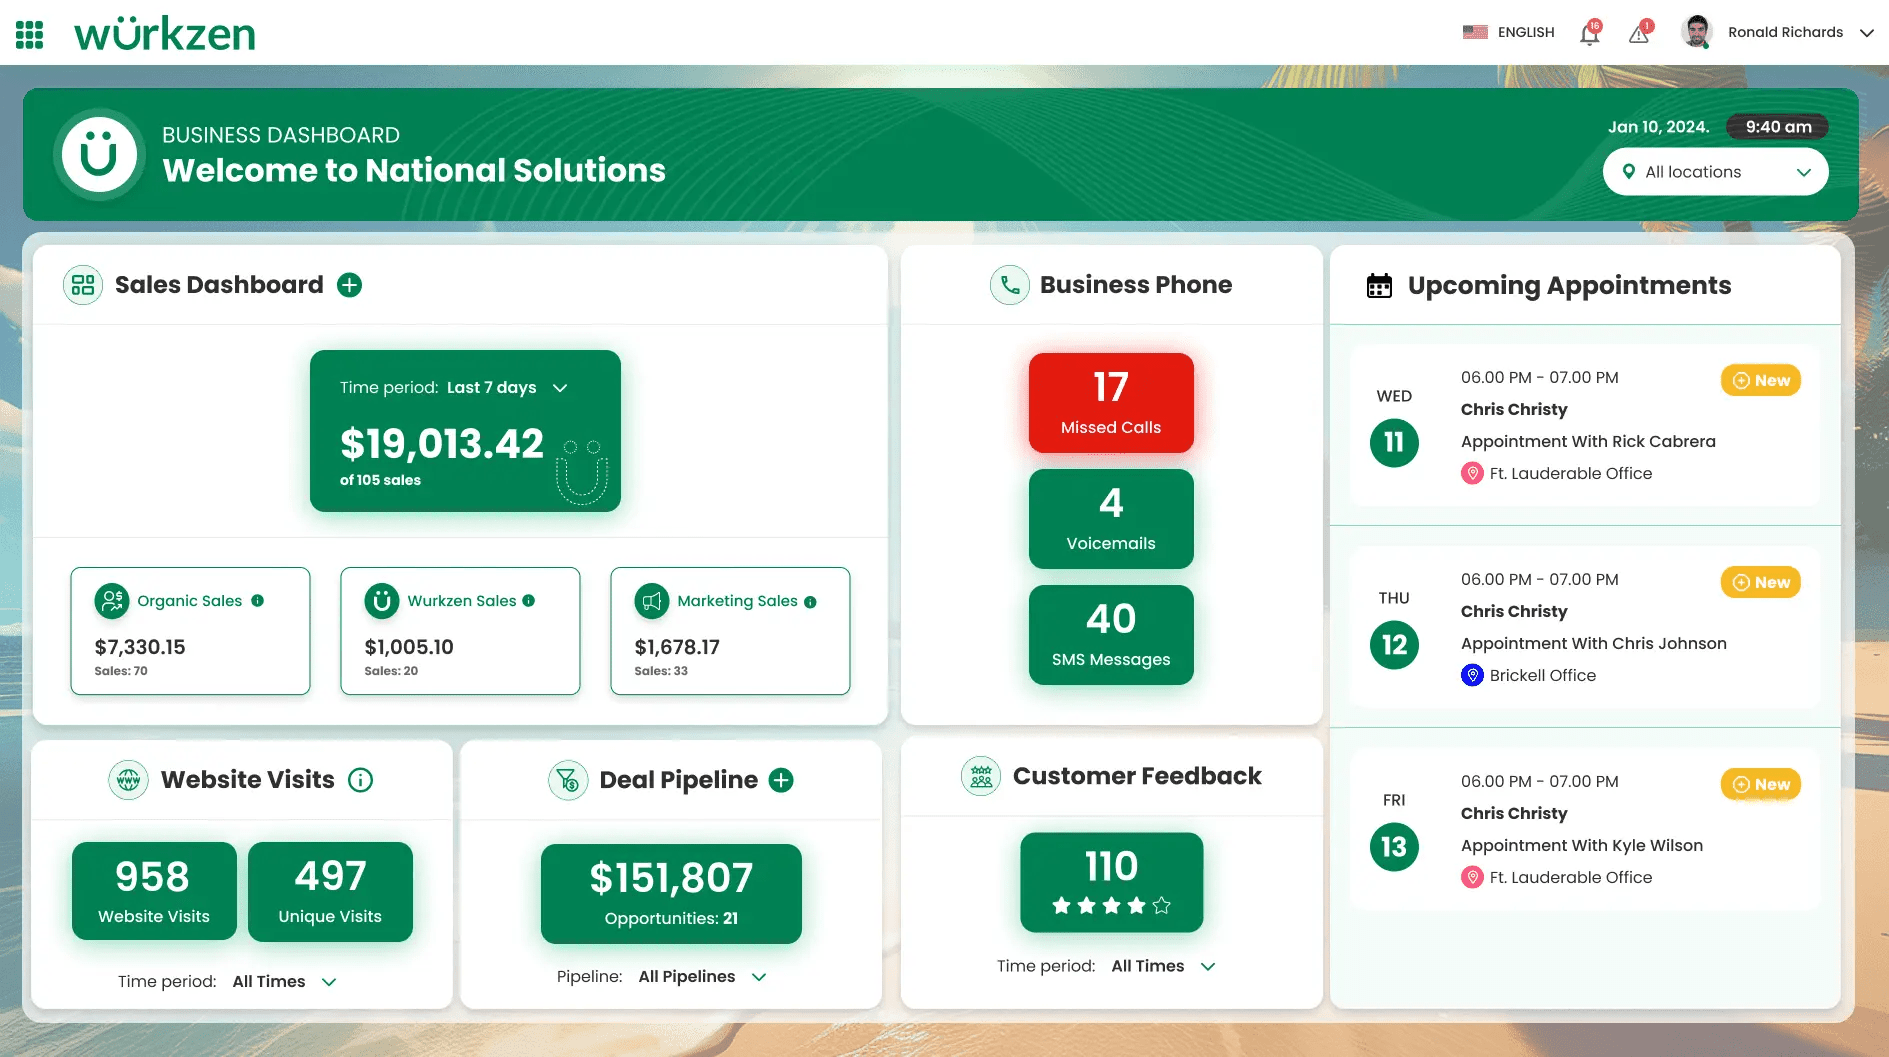Open the SMS Messages tile
The width and height of the screenshot is (1889, 1057).
1111,635
